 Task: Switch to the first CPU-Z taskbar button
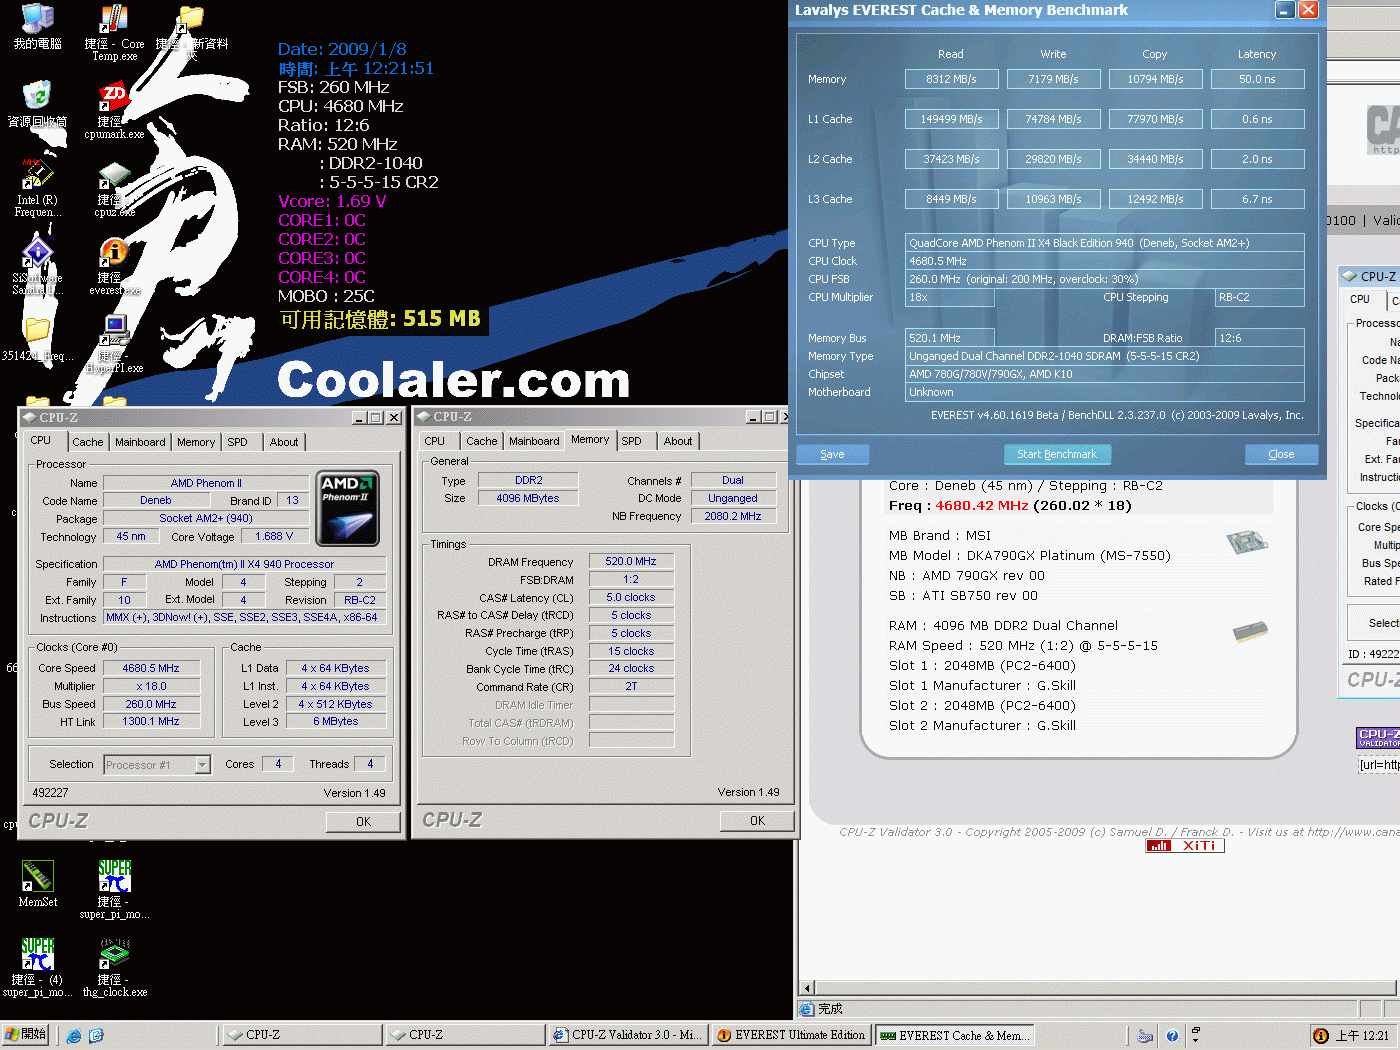(301, 1035)
